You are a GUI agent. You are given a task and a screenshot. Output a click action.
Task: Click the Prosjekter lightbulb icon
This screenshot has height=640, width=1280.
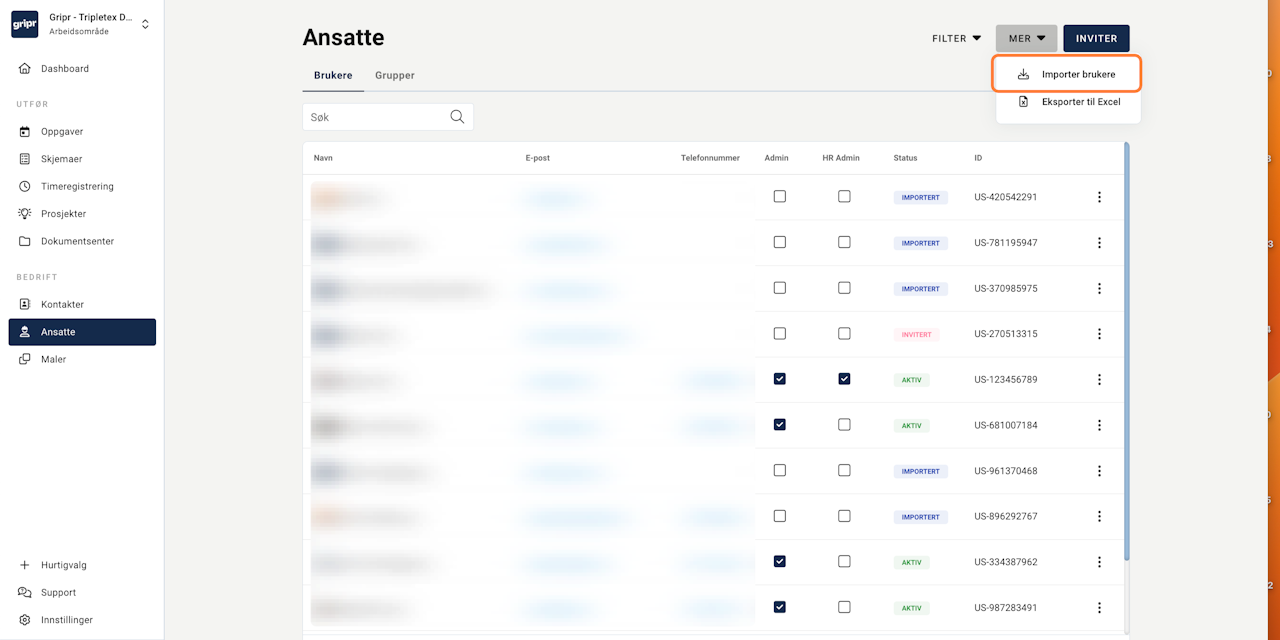click(x=25, y=214)
